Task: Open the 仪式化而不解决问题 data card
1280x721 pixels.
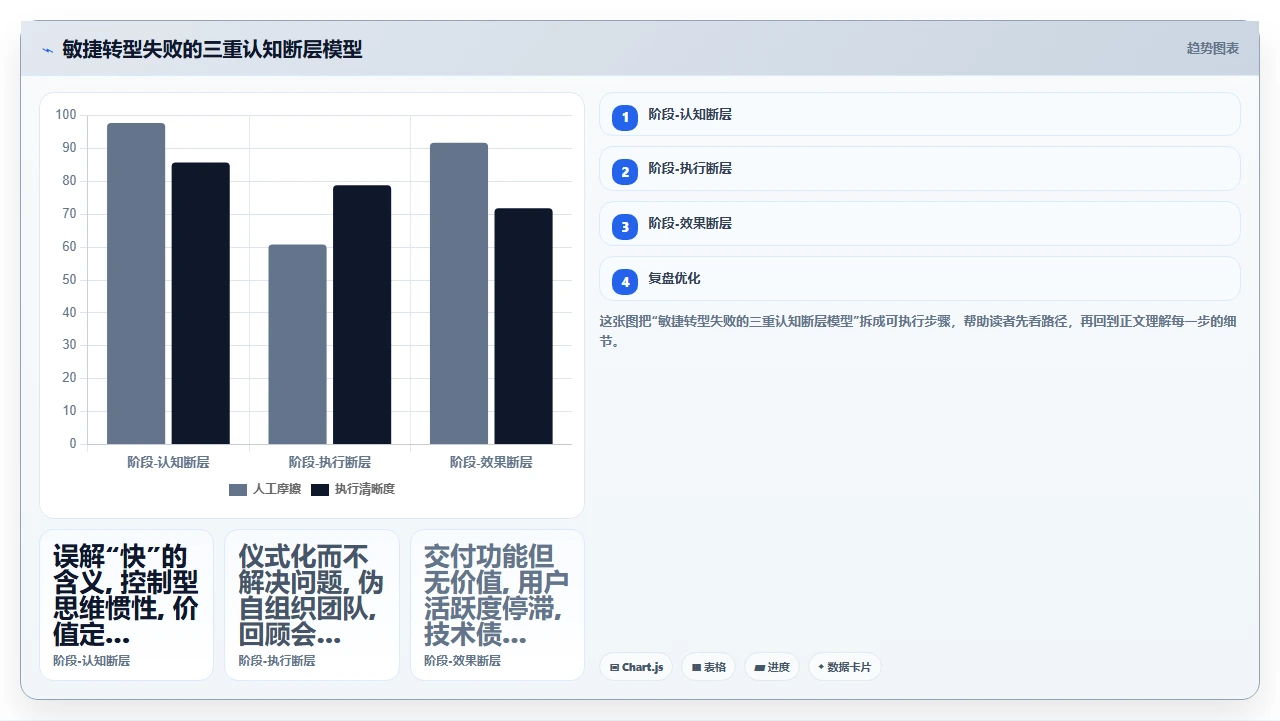Action: [312, 605]
